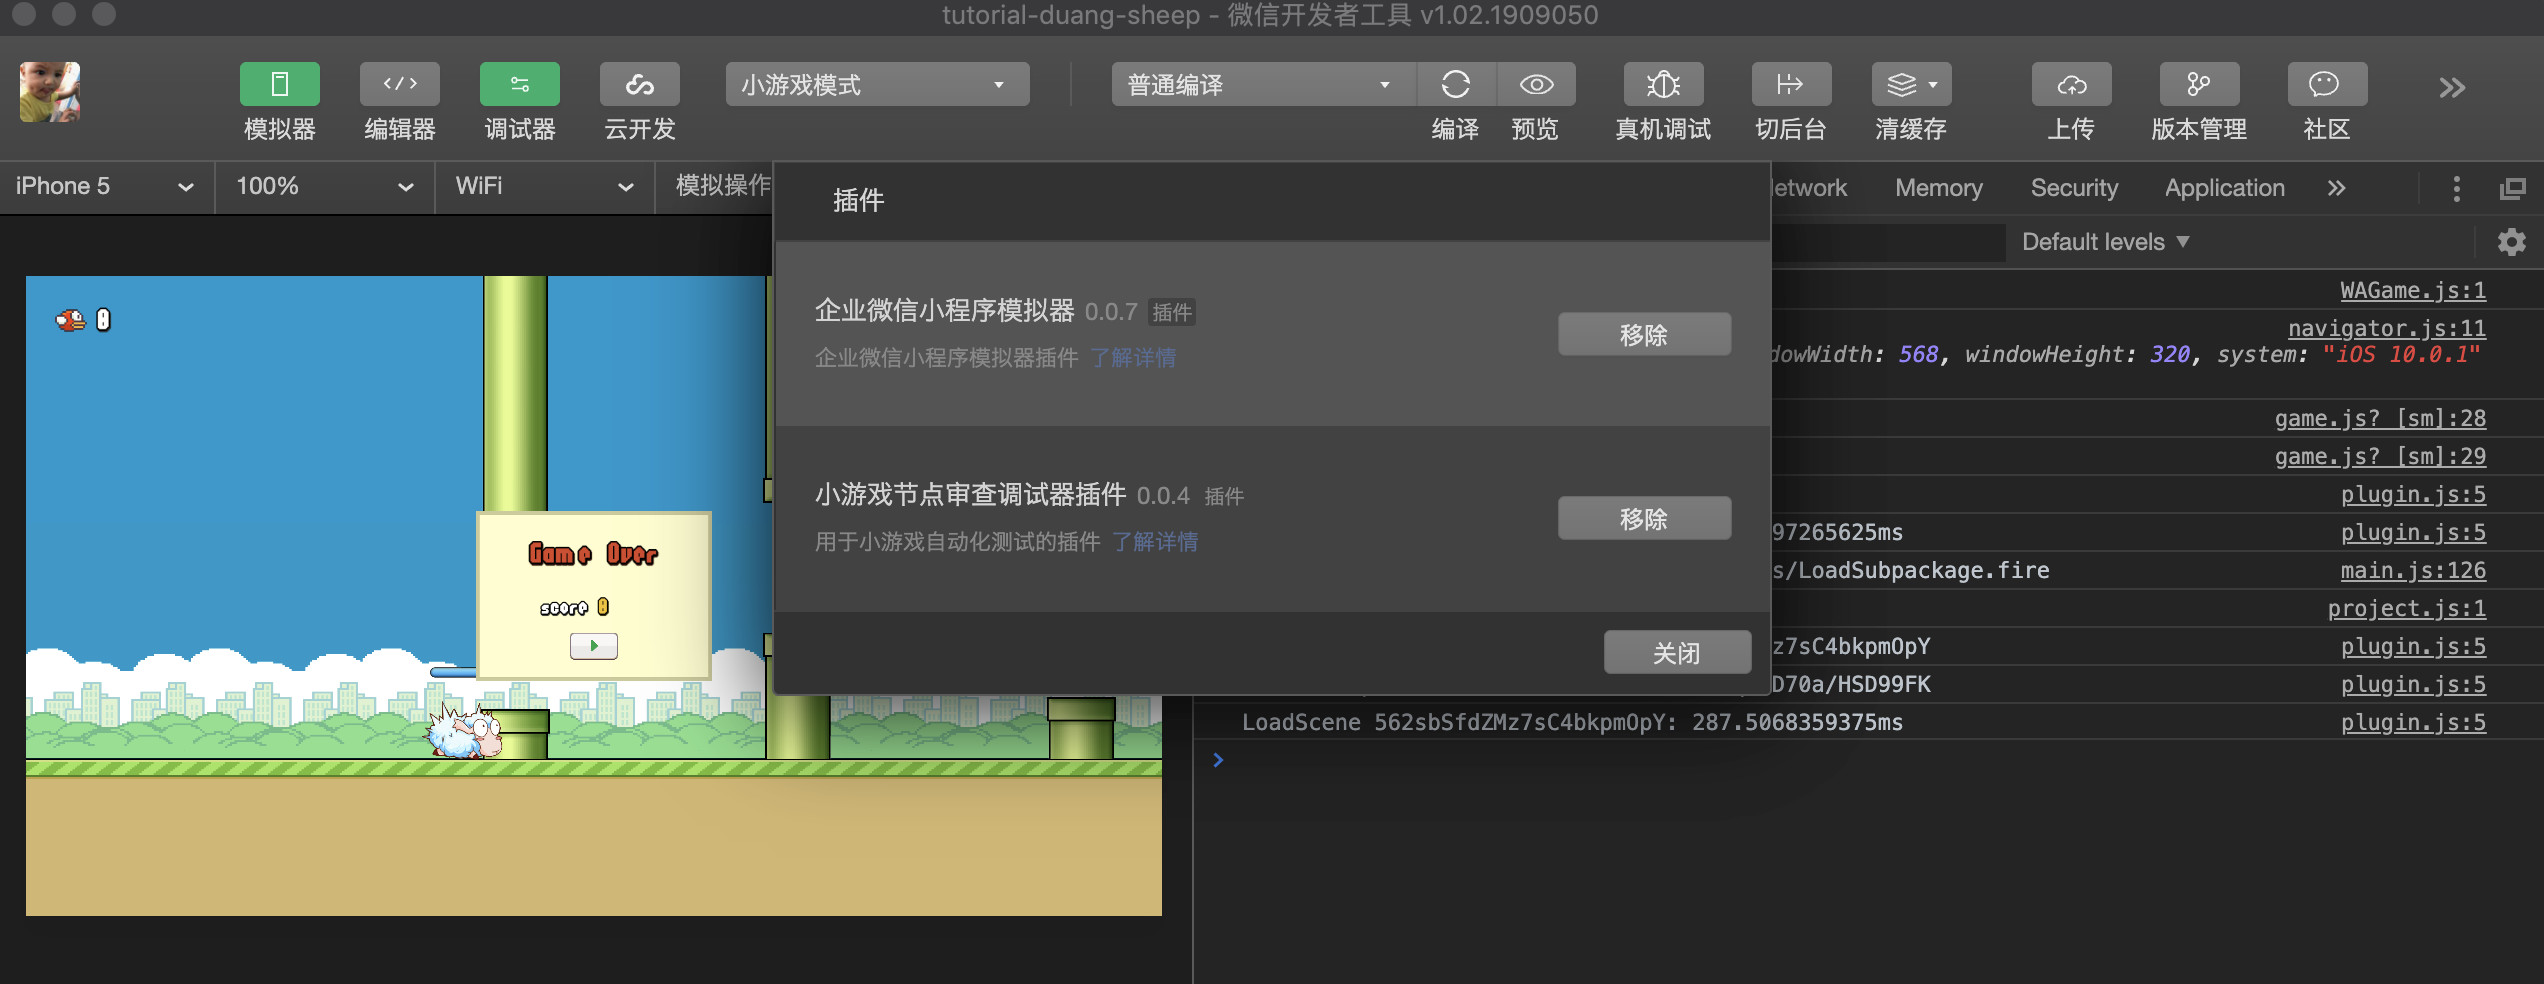Image resolution: width=2544 pixels, height=984 pixels.
Task: Click the console input prompt
Action: (x=1870, y=760)
